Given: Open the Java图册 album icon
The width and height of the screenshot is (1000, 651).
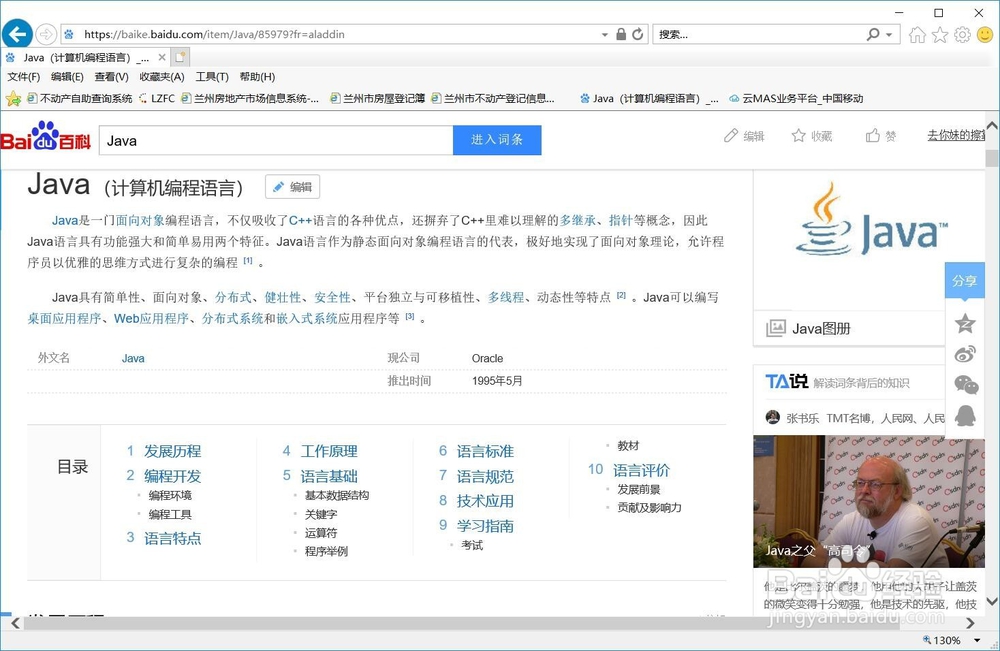Looking at the screenshot, I should click(x=776, y=328).
